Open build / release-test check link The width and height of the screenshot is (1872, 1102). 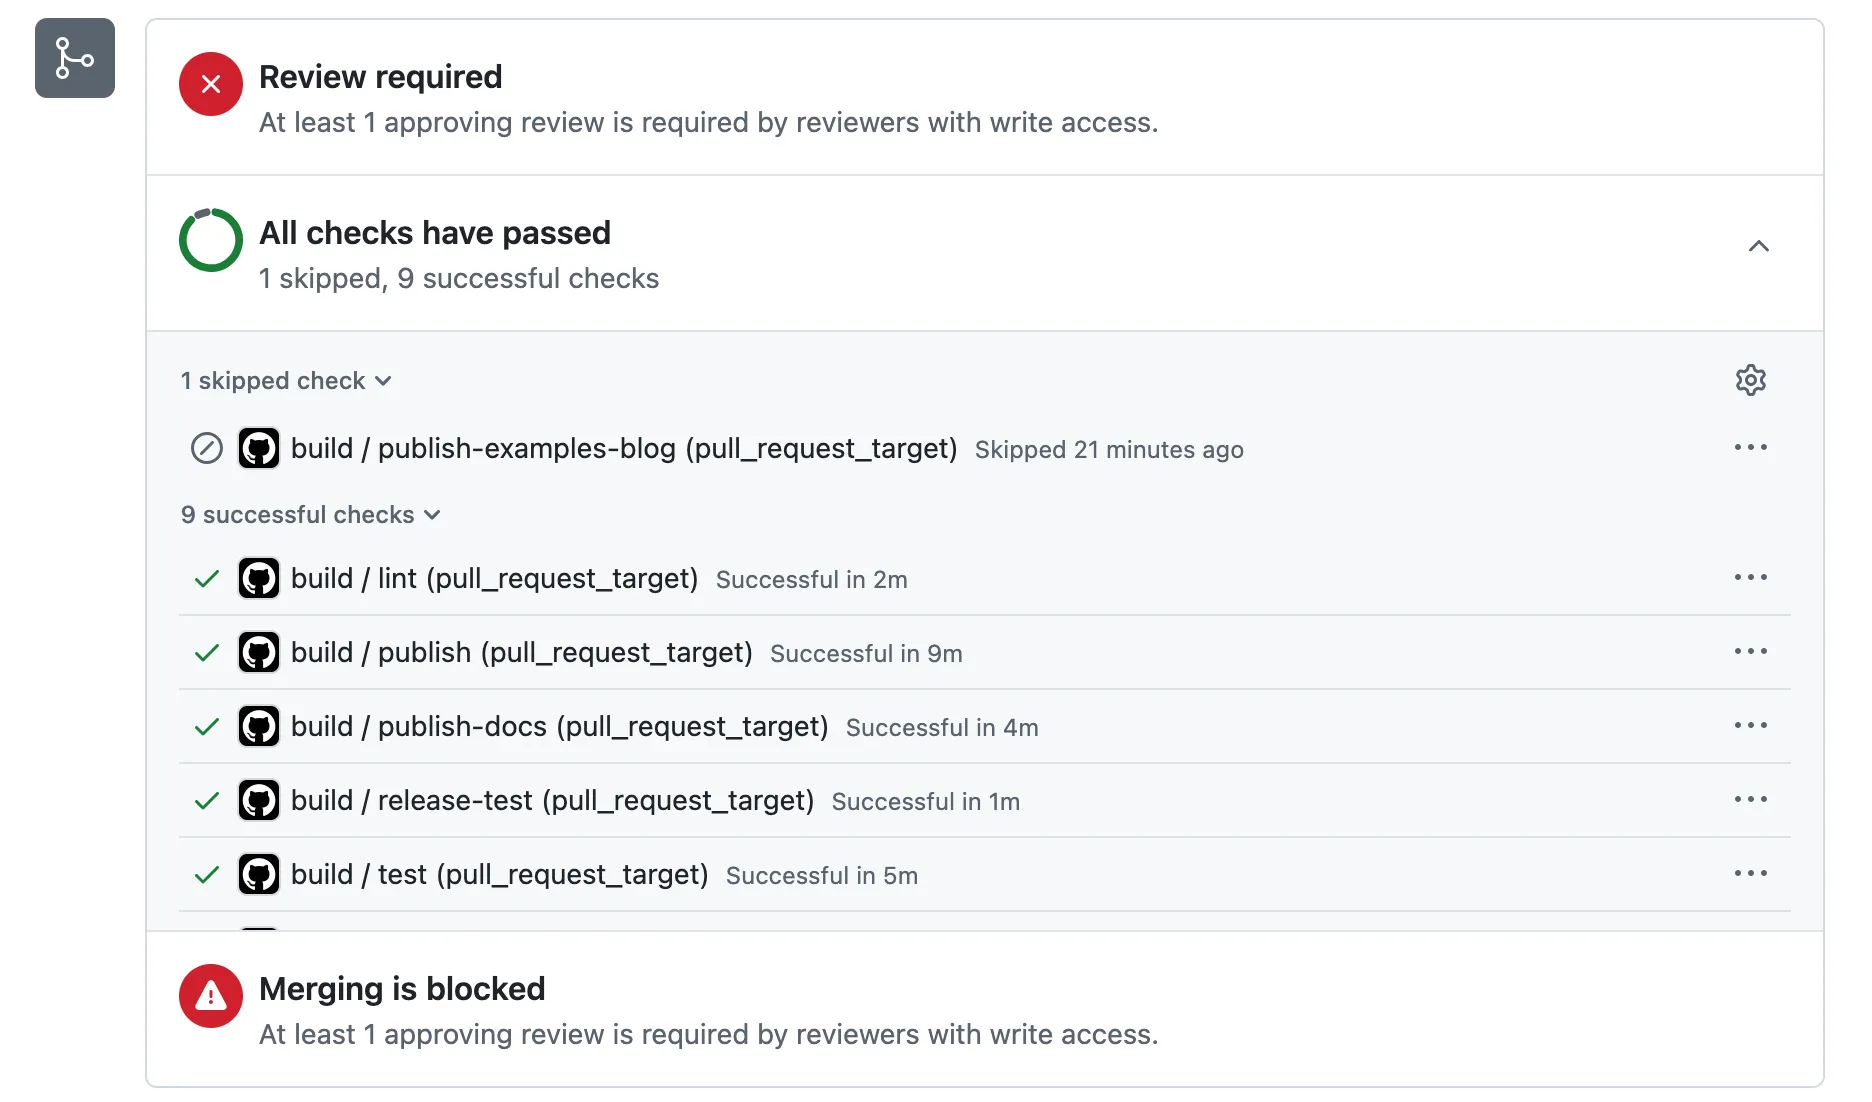tap(552, 800)
